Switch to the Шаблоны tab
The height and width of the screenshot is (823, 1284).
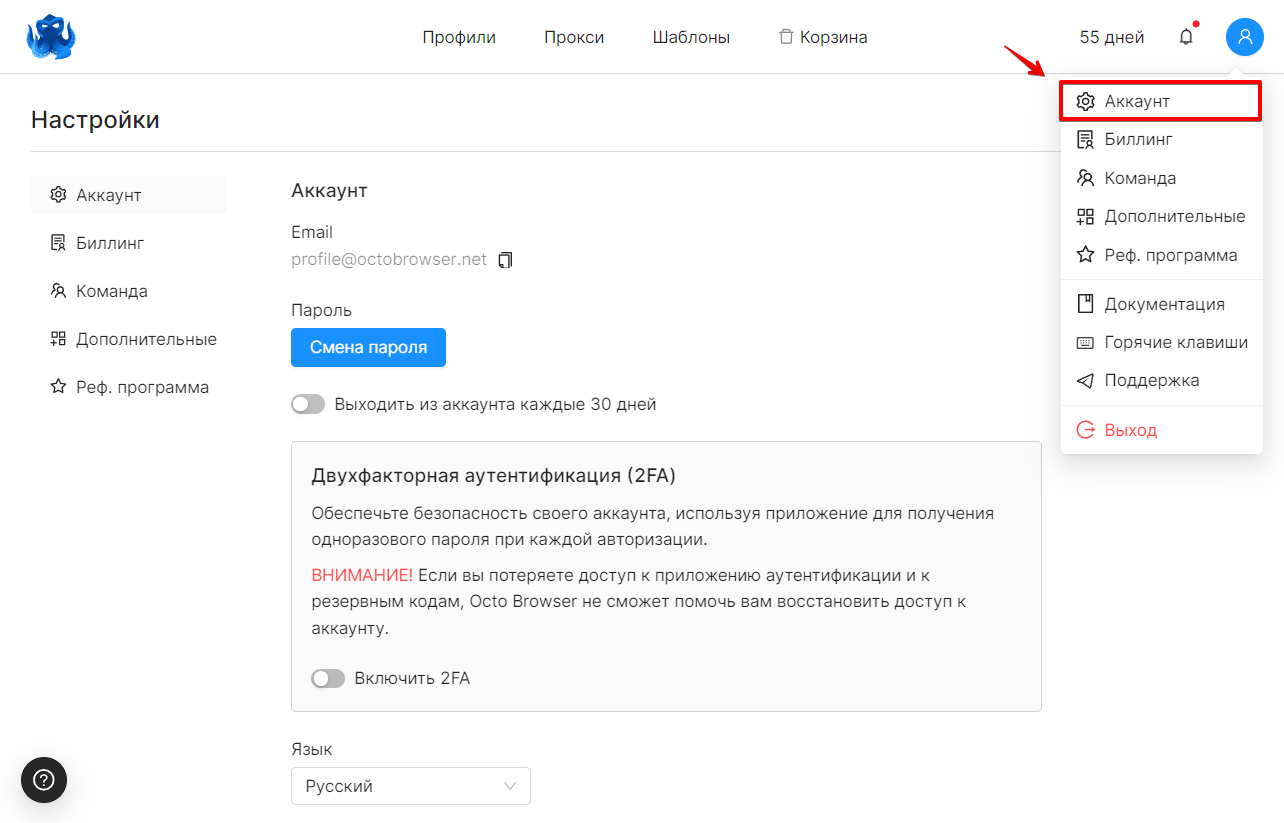point(691,37)
